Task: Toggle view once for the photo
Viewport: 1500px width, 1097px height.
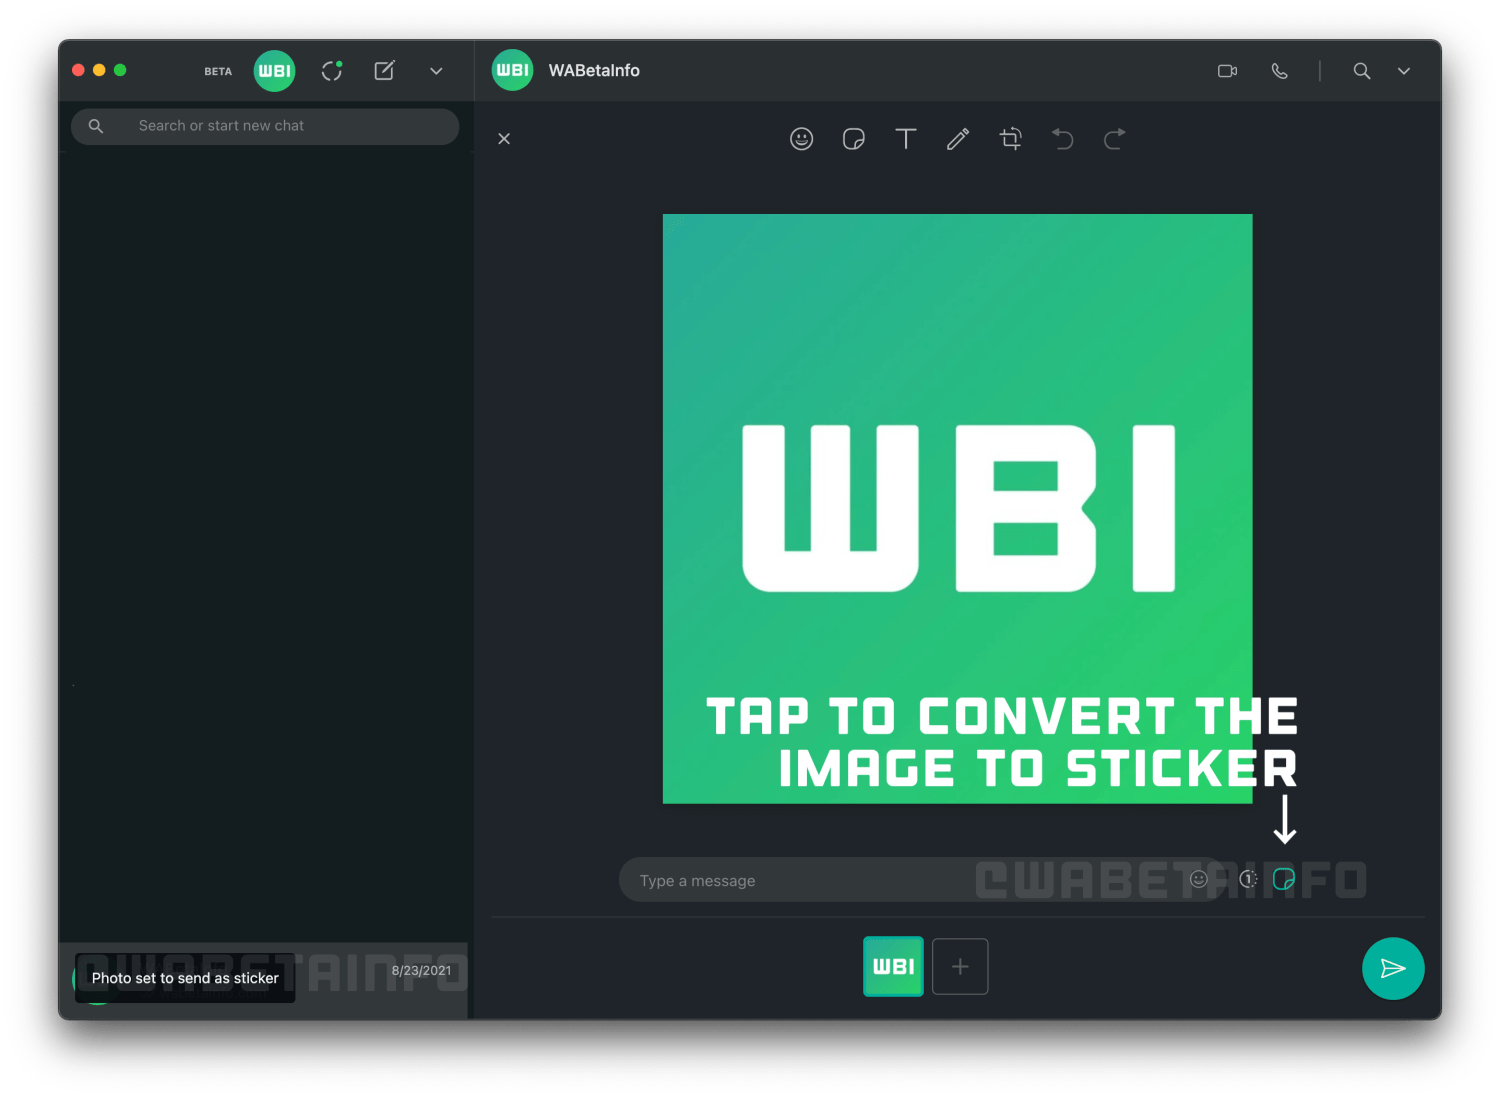Action: (1248, 879)
